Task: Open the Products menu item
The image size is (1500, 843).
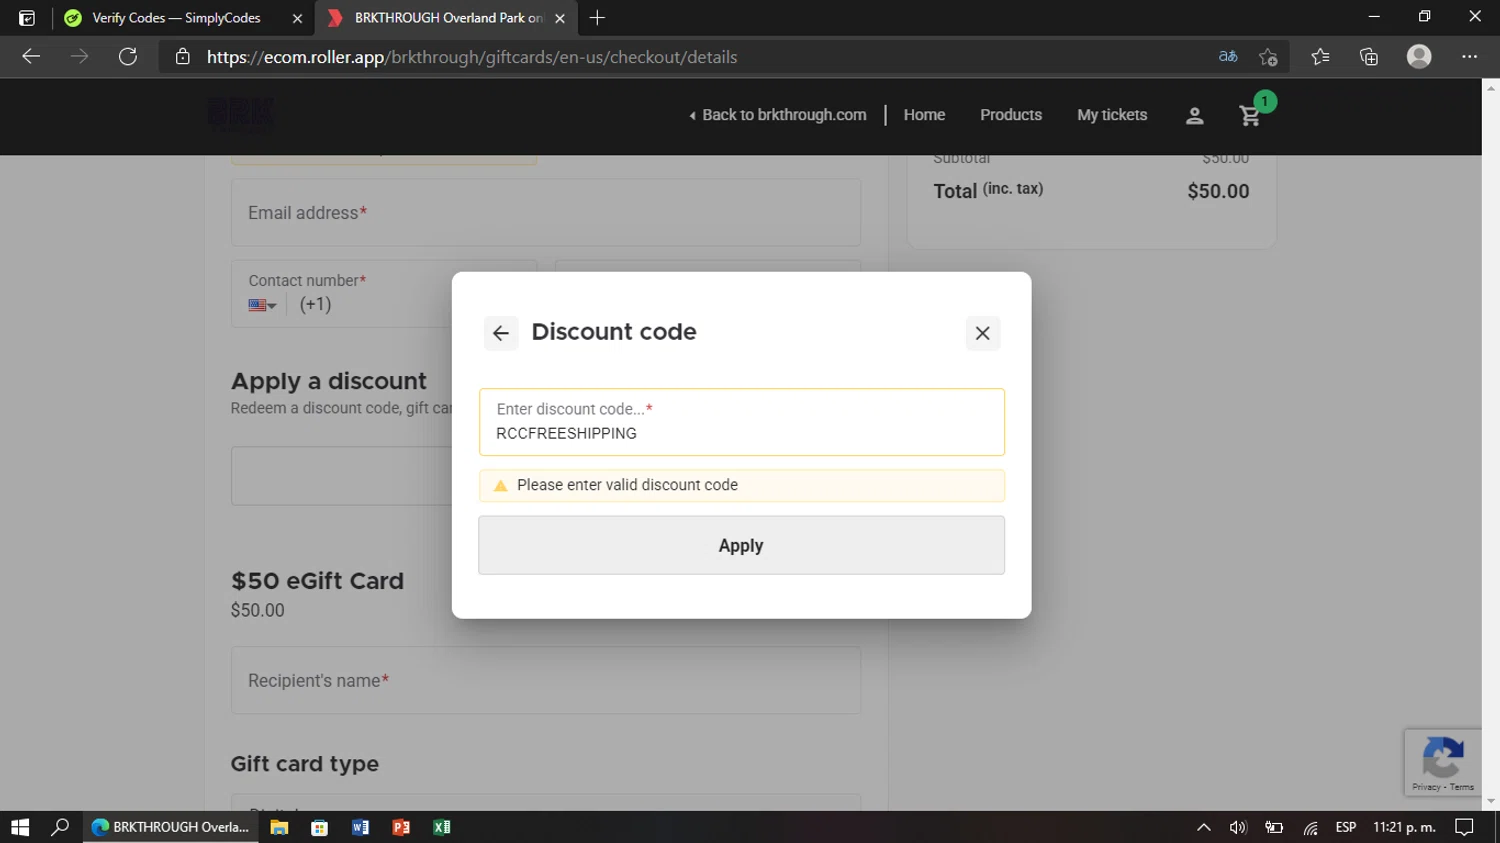Action: click(x=1011, y=115)
